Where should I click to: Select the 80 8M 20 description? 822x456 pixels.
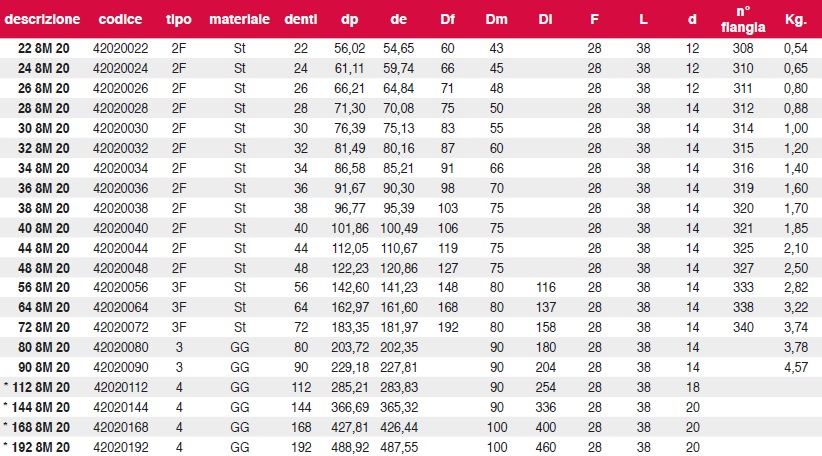tap(44, 347)
